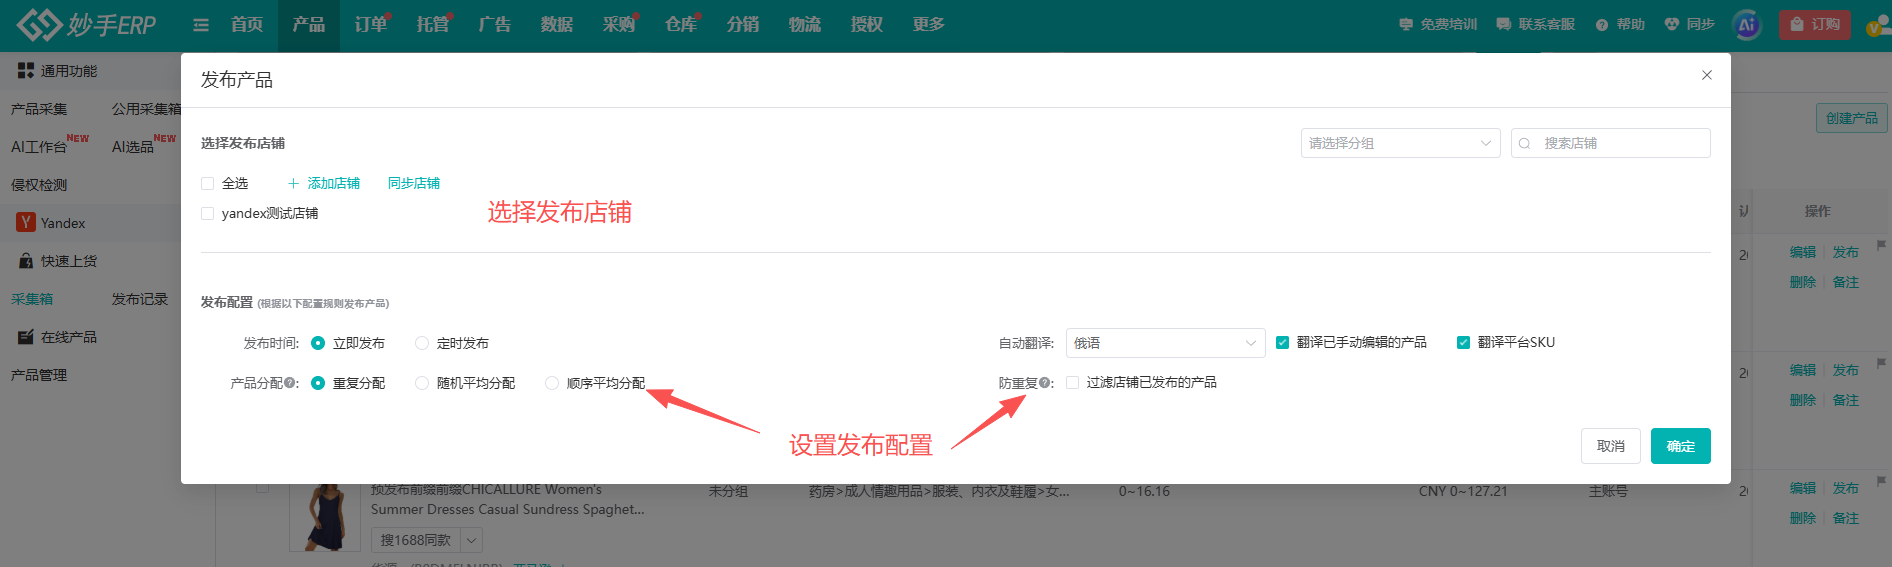Click the search magnifier in 搜索店铺 field
Image resolution: width=1892 pixels, height=567 pixels.
tap(1525, 143)
